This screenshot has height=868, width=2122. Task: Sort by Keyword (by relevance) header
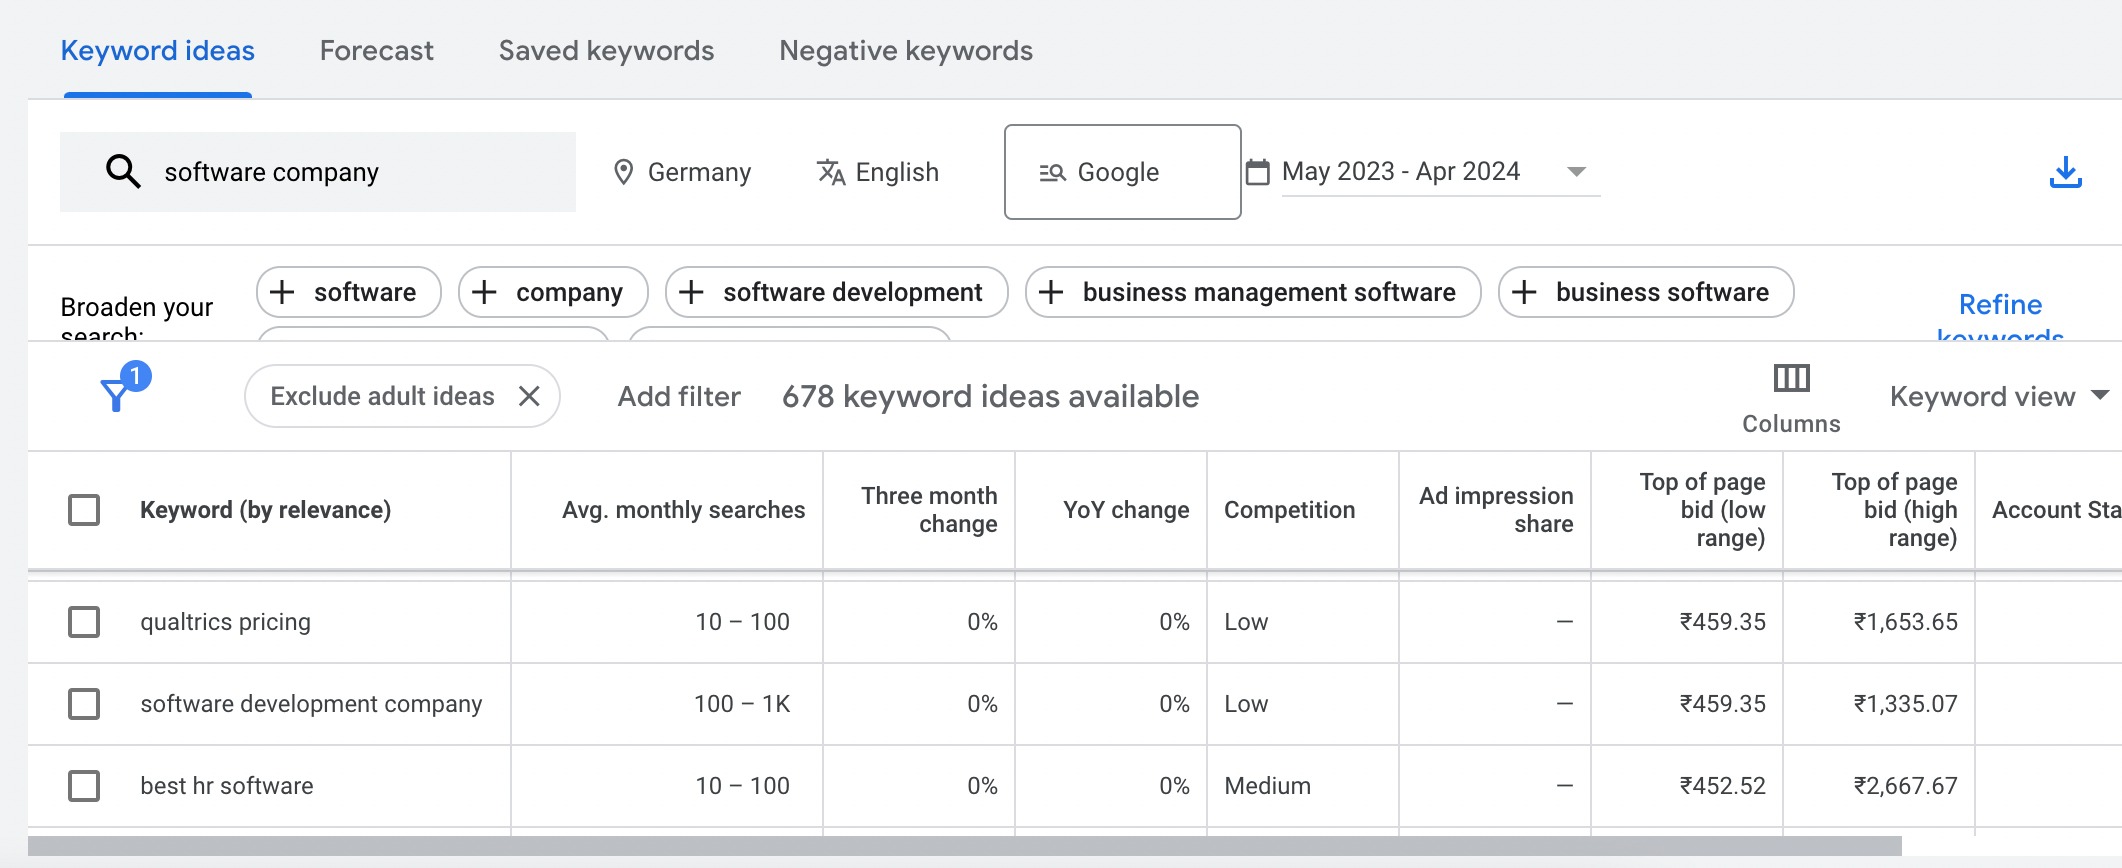click(265, 510)
